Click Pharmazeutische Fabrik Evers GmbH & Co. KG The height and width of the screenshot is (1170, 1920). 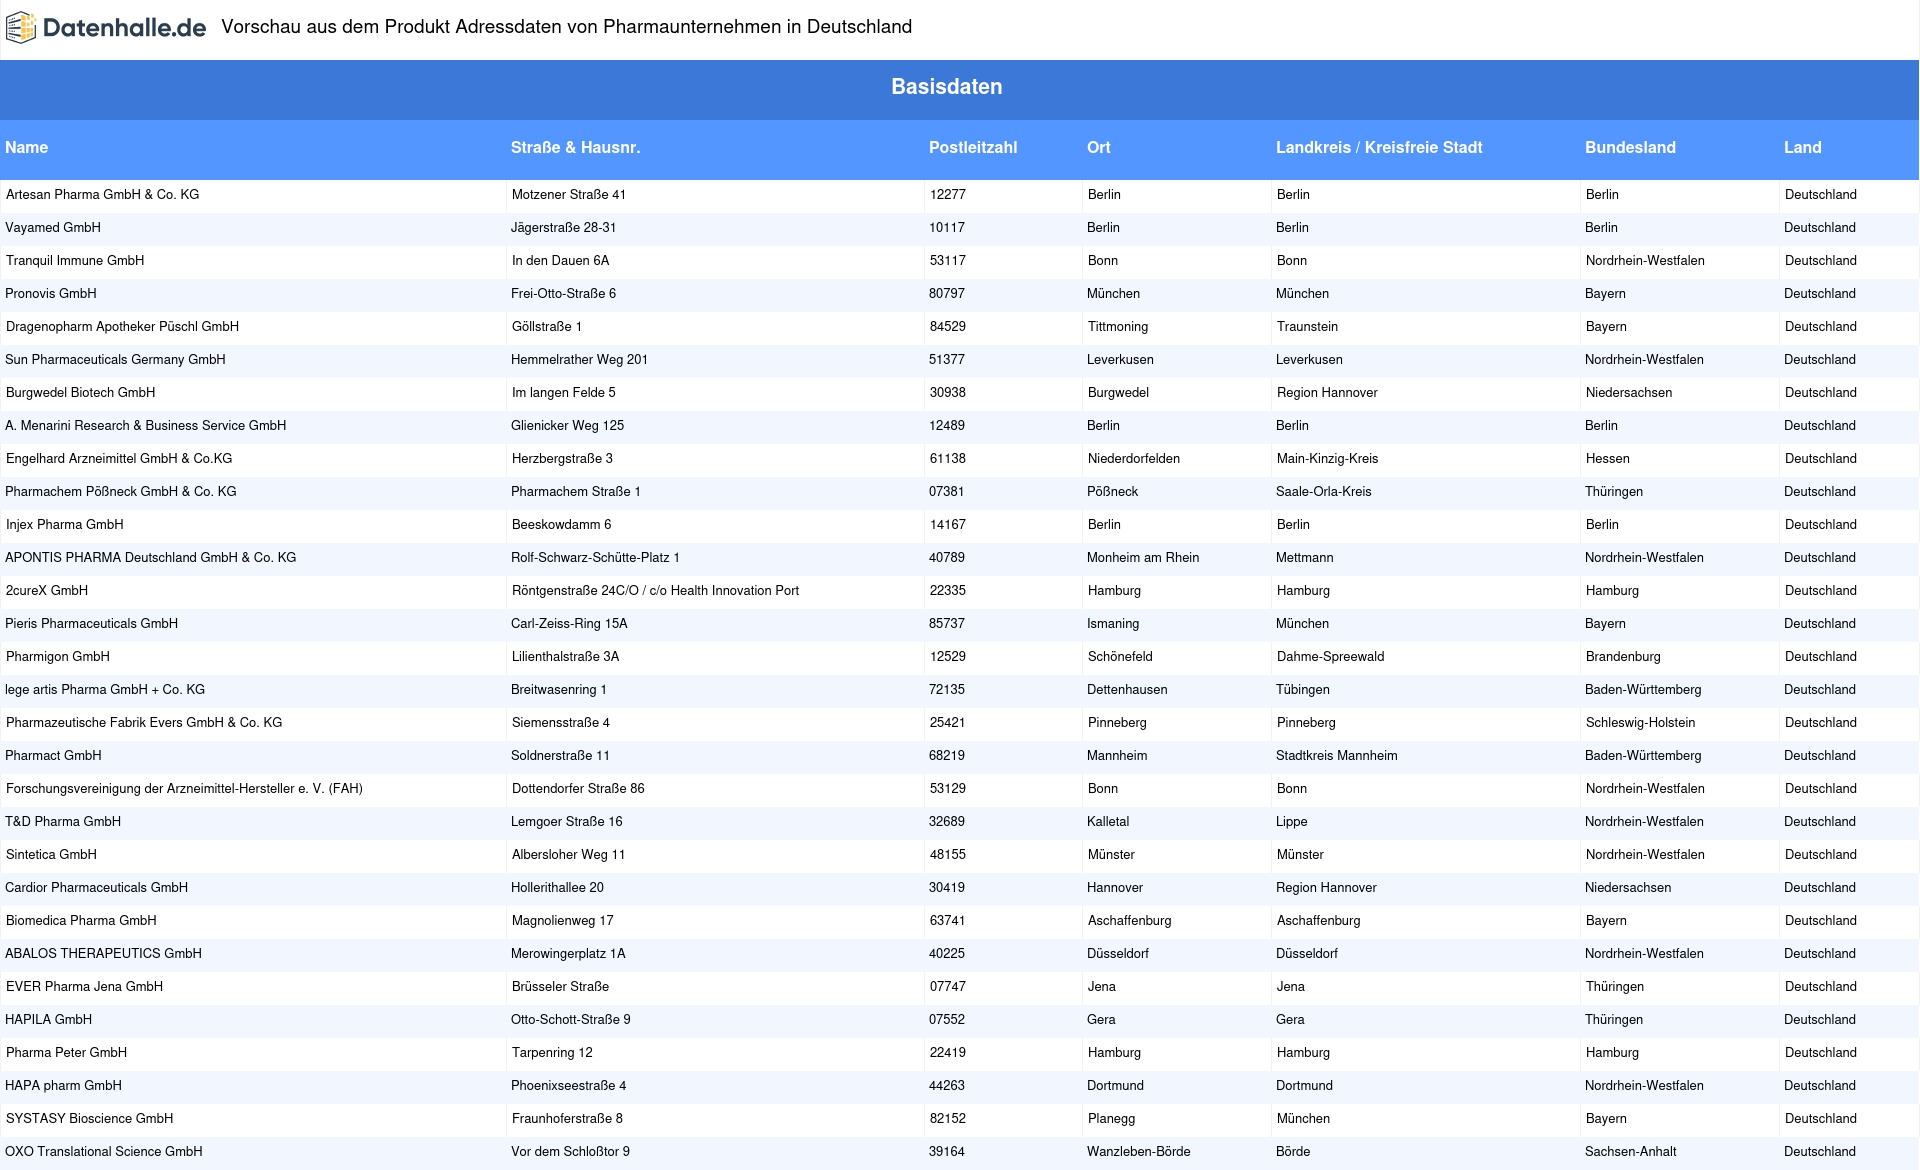tap(144, 723)
